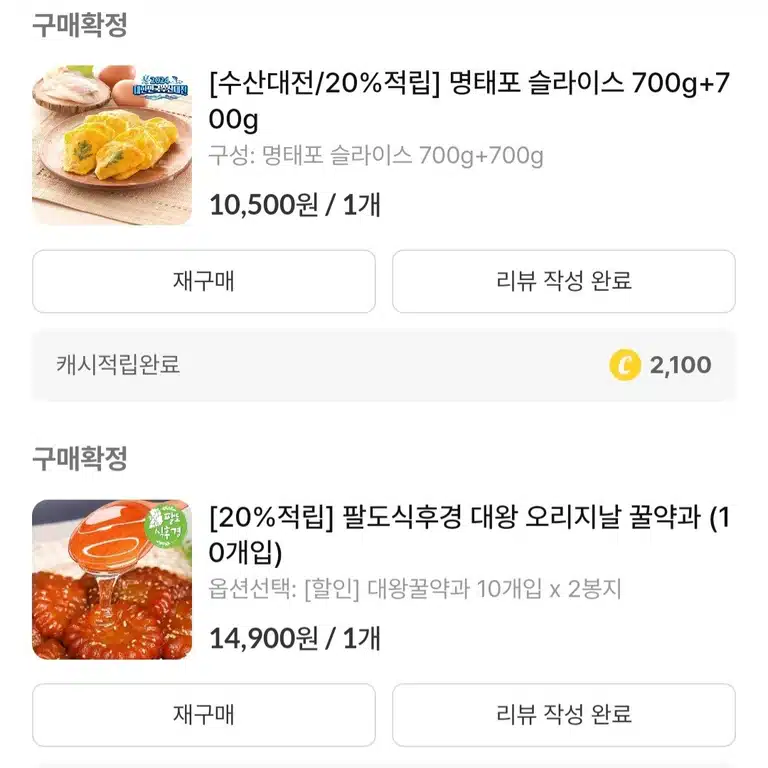The image size is (768, 768).
Task: Tap the yellow cash coin icon
Action: click(x=625, y=365)
